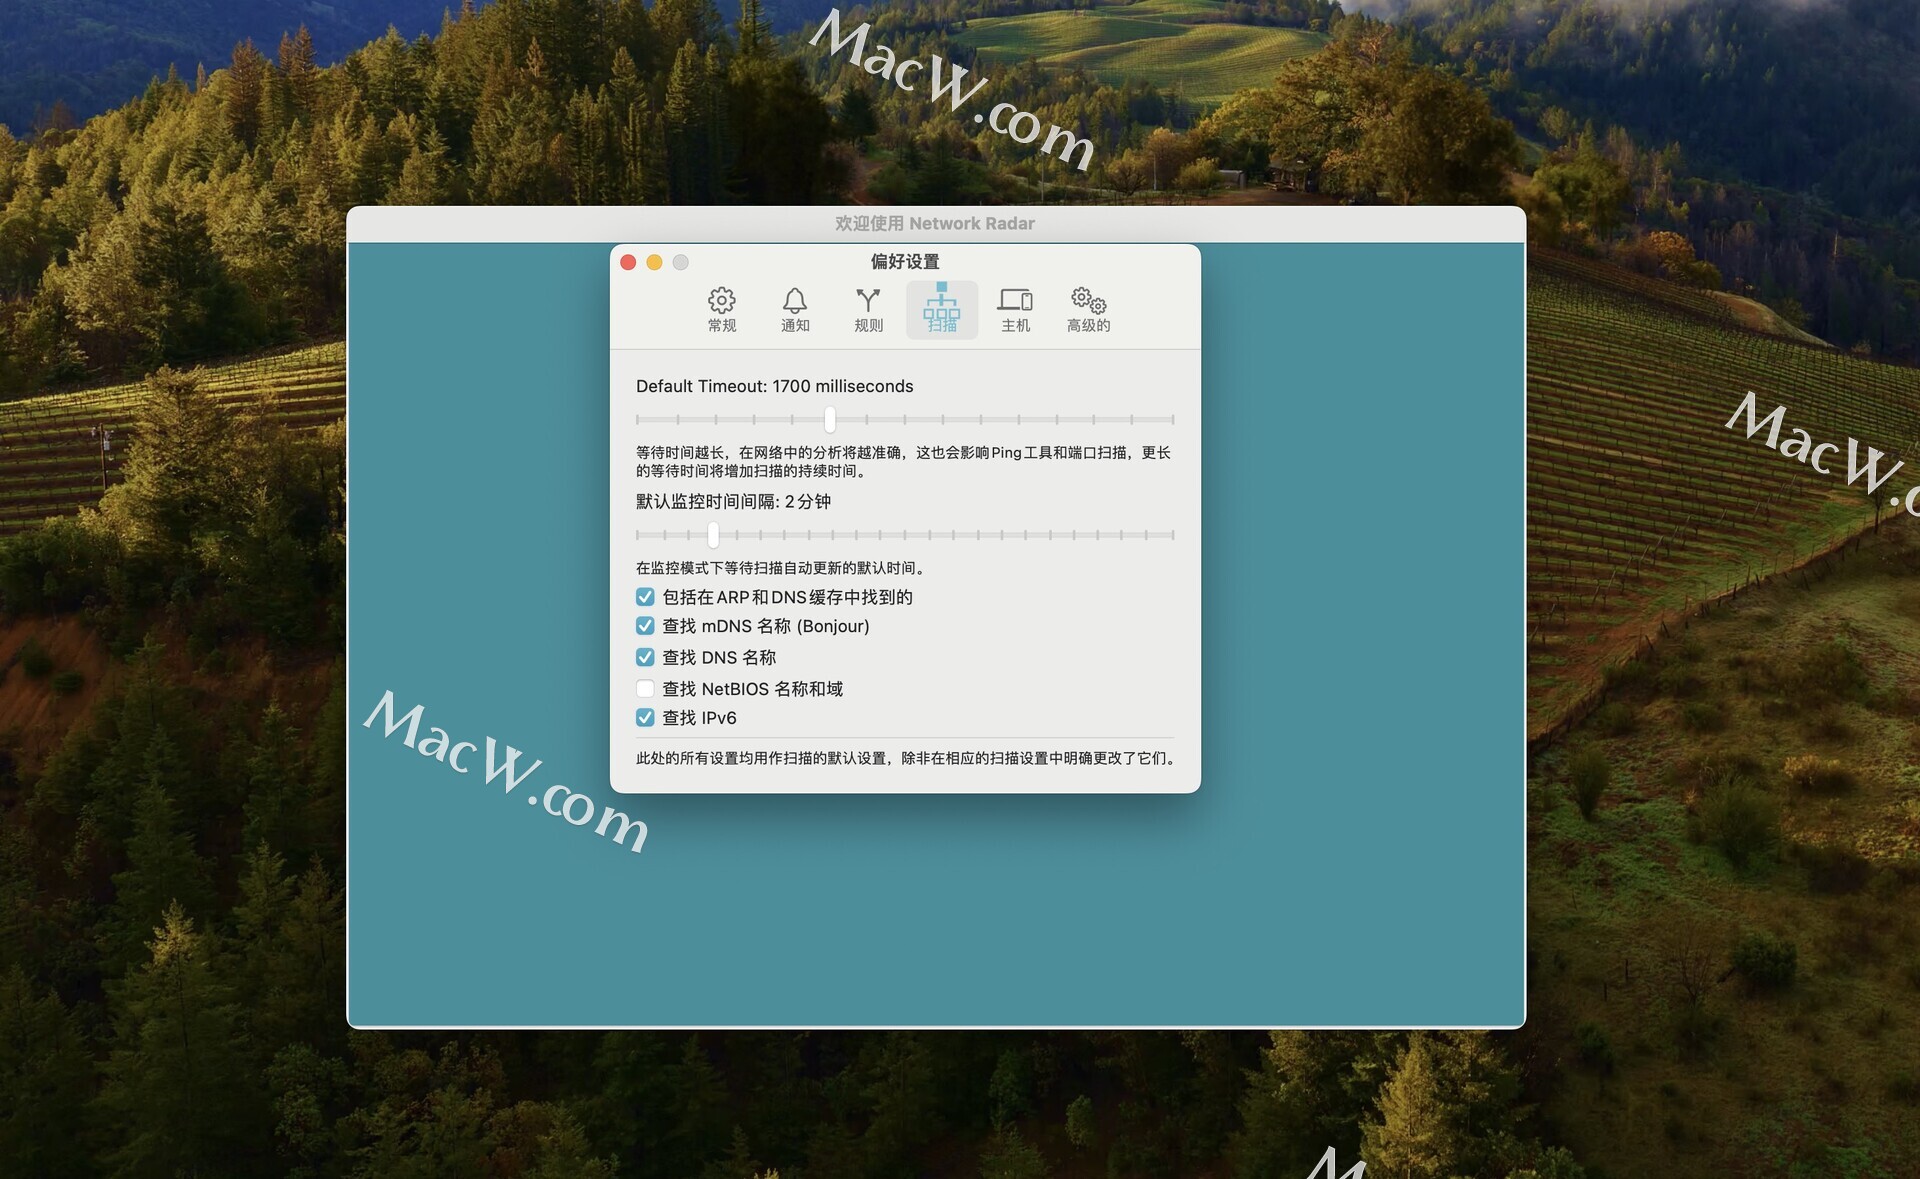
Task: Uncheck 查找 mDNS 名称 (Bonjour)
Action: pyautogui.click(x=645, y=626)
